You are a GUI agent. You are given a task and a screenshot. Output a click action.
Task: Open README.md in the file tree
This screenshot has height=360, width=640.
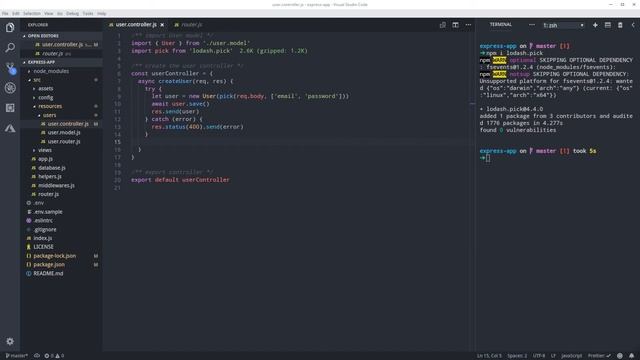click(x=48, y=273)
